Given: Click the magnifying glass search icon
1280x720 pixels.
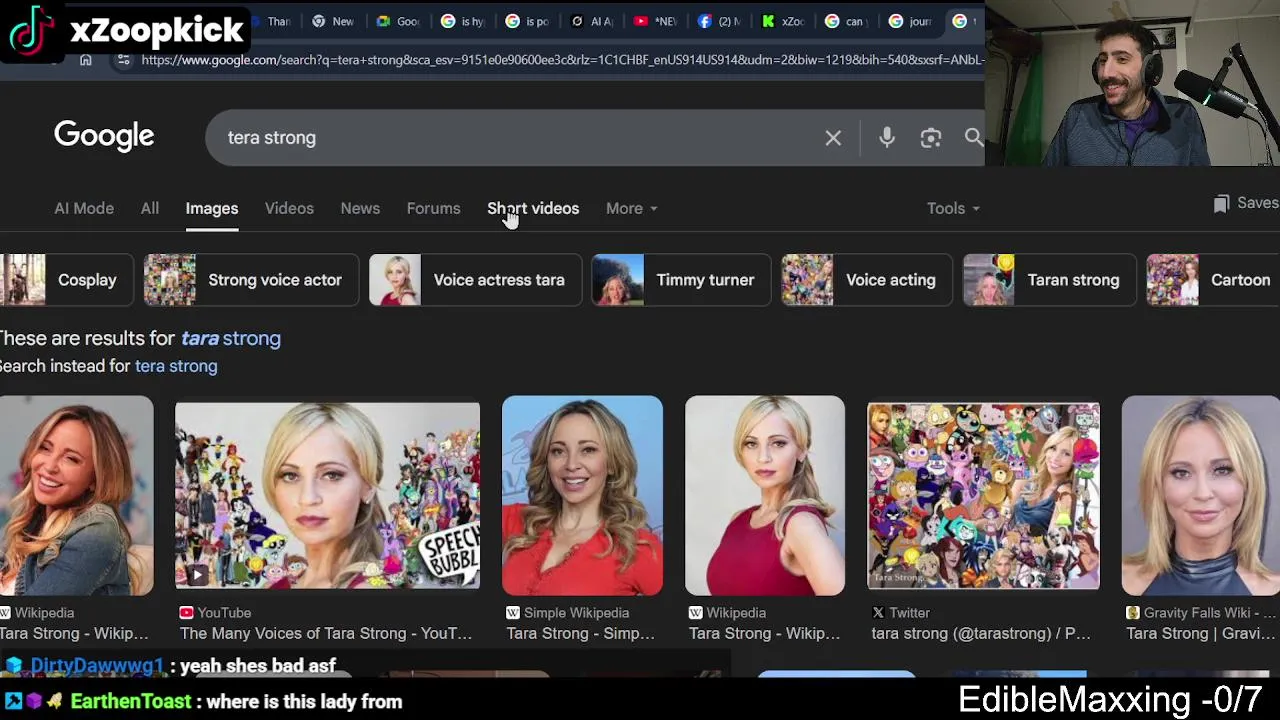Looking at the screenshot, I should (x=974, y=138).
